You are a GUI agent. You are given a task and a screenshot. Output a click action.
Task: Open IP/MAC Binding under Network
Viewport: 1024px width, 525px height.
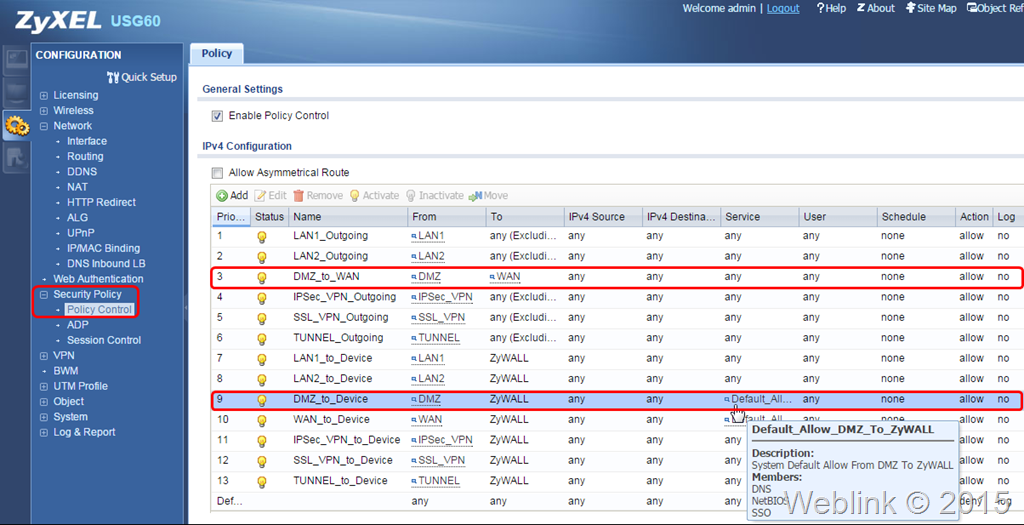103,248
